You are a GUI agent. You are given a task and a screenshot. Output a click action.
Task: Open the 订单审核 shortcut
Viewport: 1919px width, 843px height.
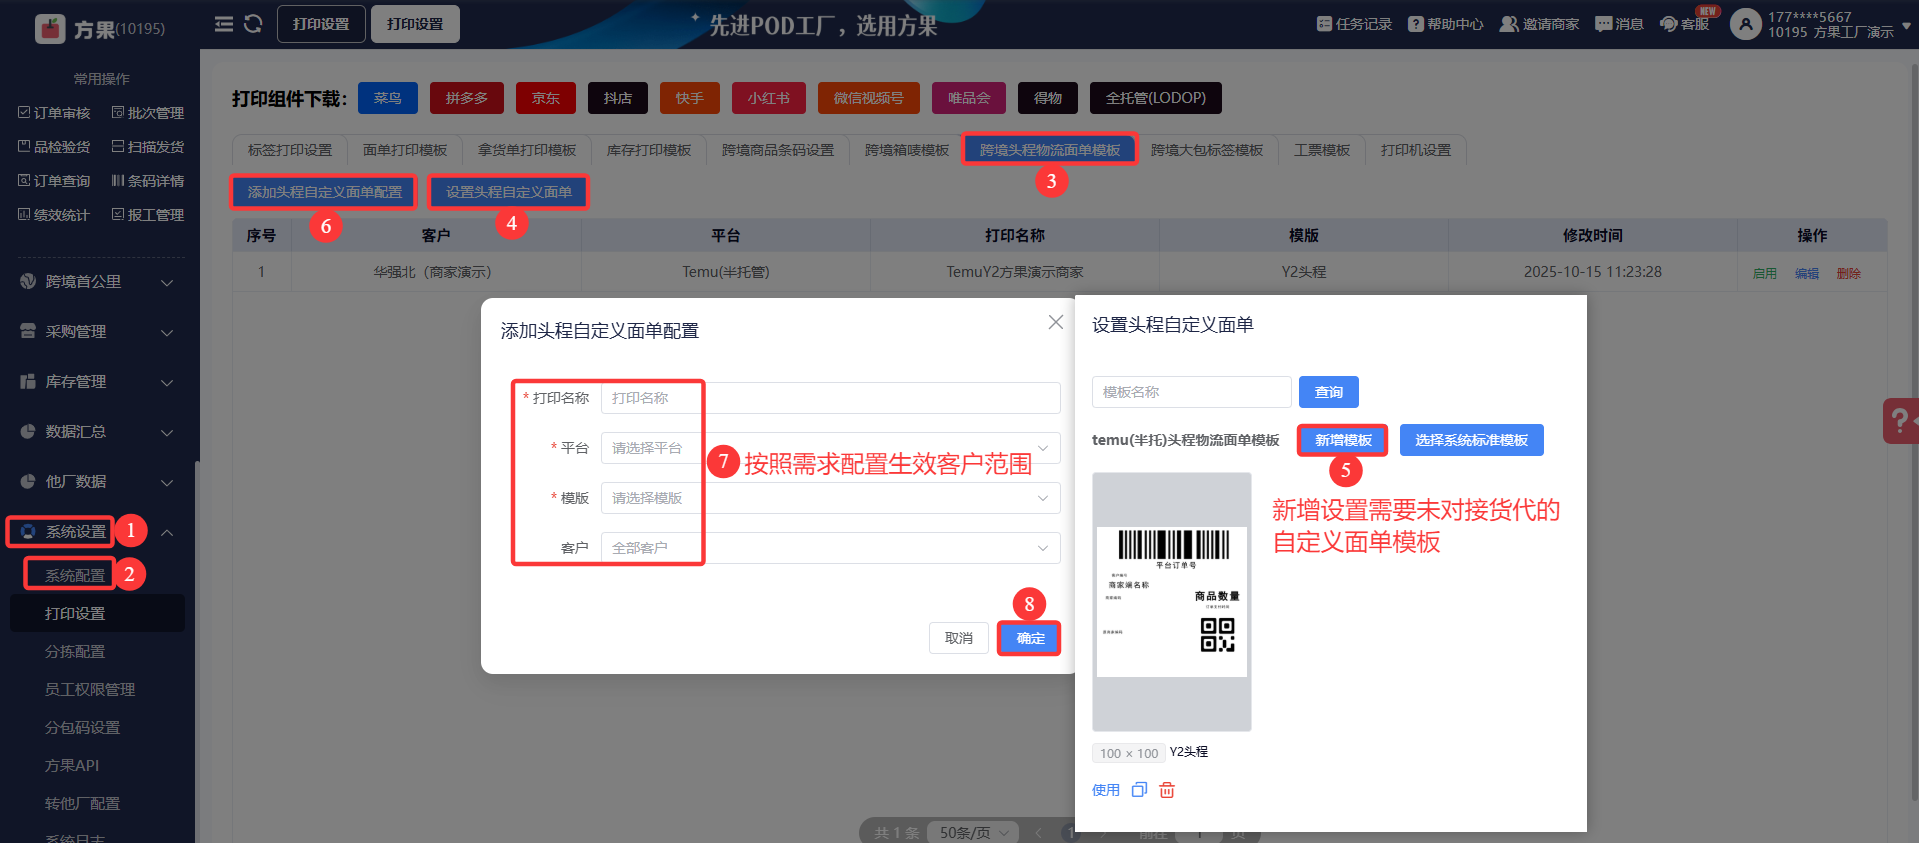point(54,113)
